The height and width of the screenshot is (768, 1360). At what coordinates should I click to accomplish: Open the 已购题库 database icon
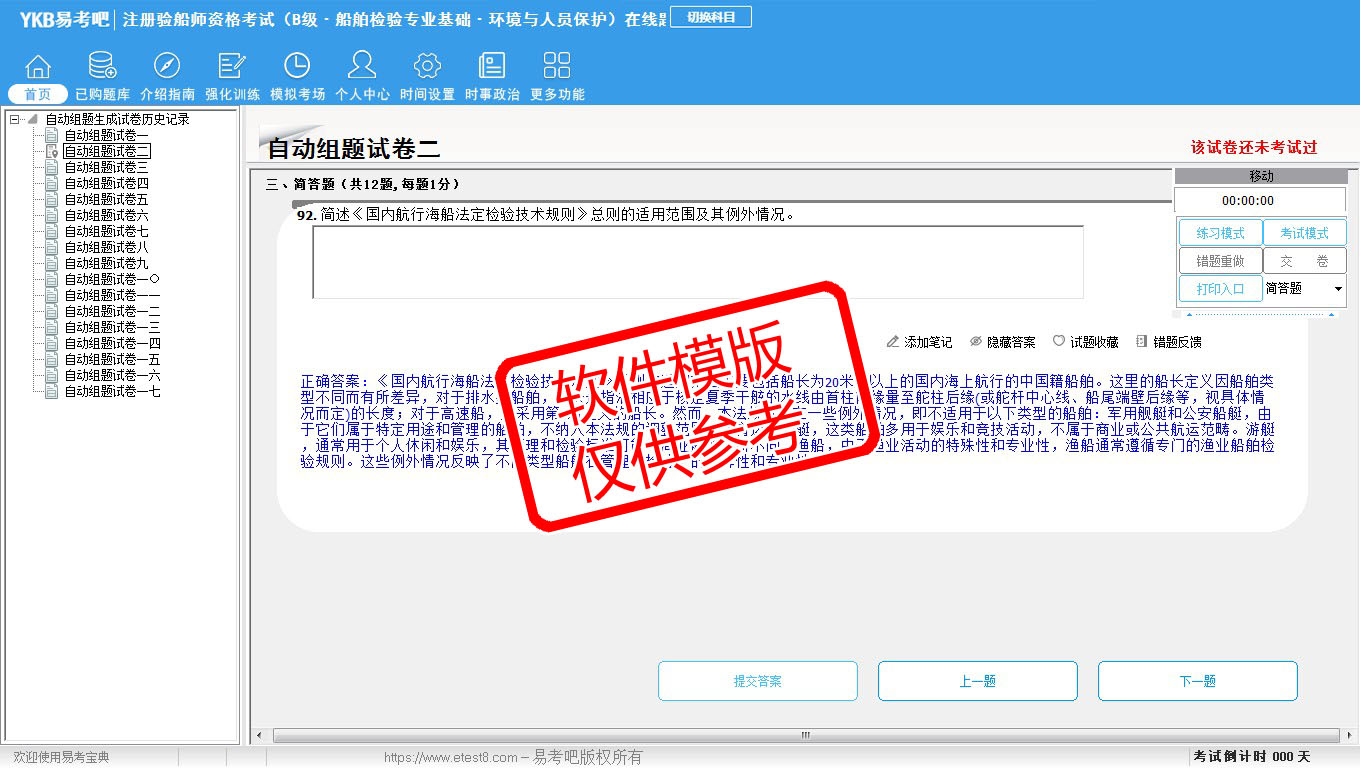[x=102, y=67]
